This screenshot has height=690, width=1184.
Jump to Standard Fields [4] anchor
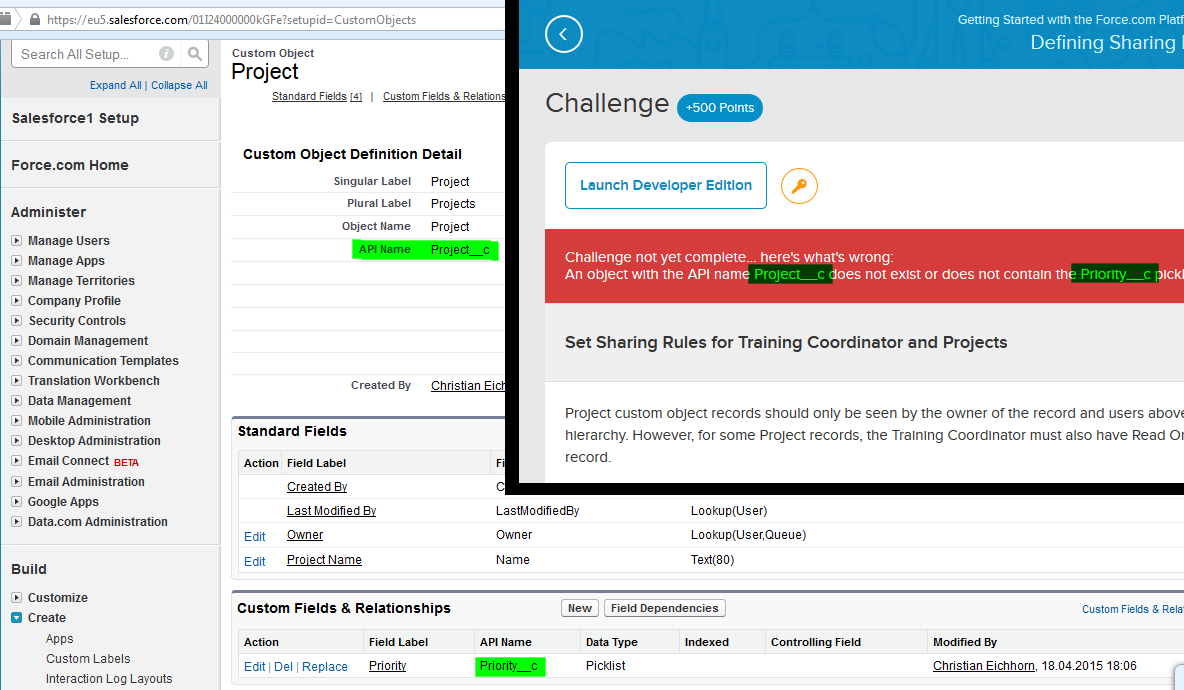pyautogui.click(x=316, y=97)
